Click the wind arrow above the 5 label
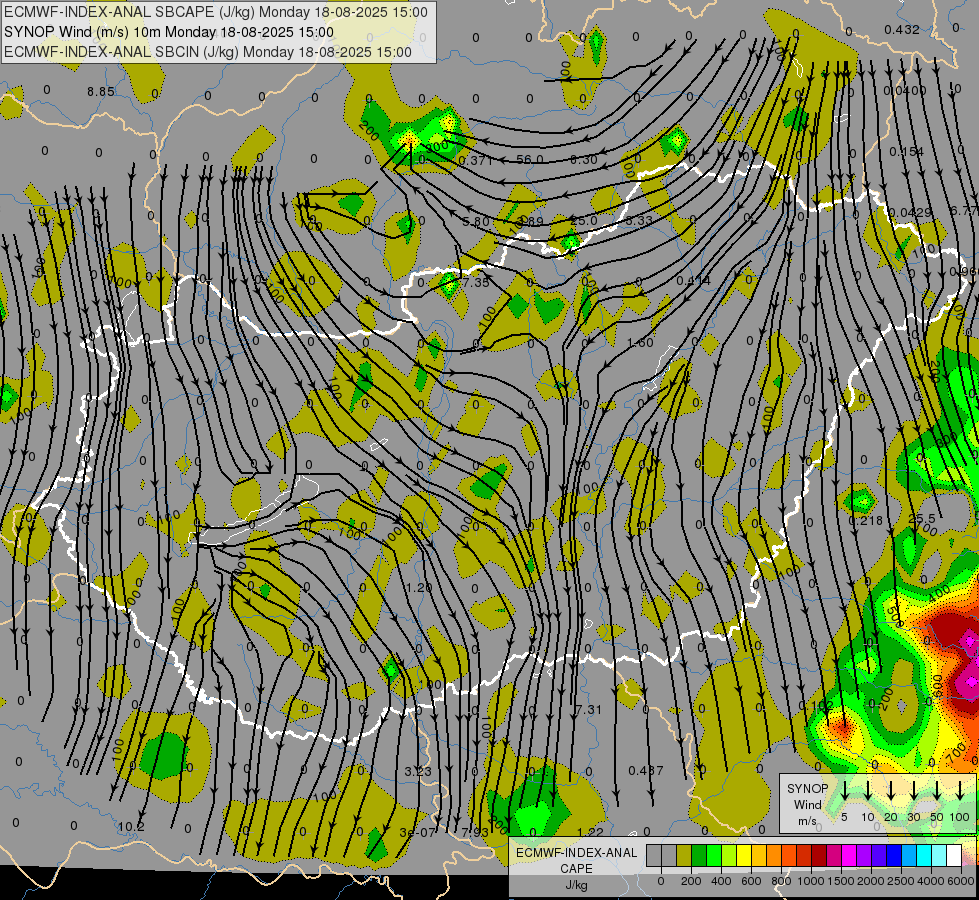The height and width of the screenshot is (900, 979). [845, 790]
